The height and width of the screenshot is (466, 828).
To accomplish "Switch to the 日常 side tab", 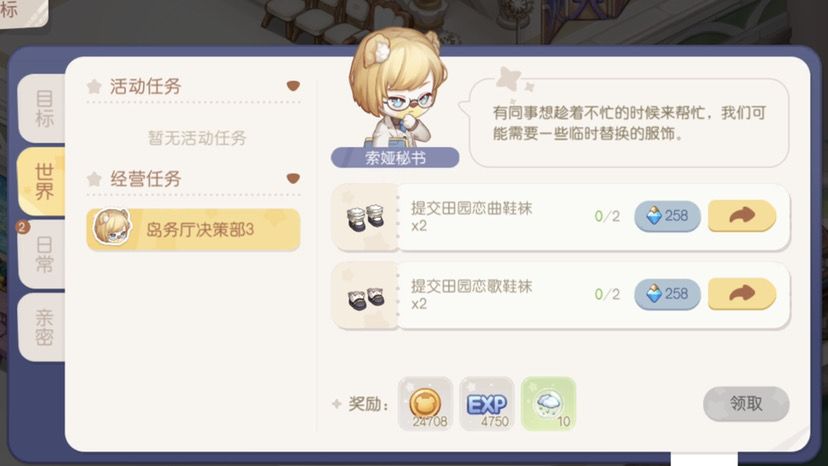I will [x=43, y=254].
